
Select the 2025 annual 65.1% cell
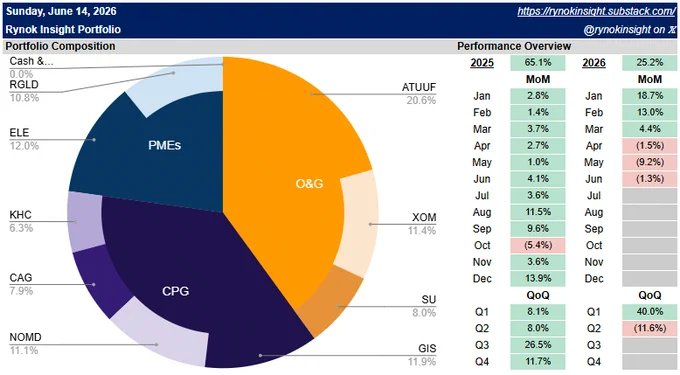[538, 63]
